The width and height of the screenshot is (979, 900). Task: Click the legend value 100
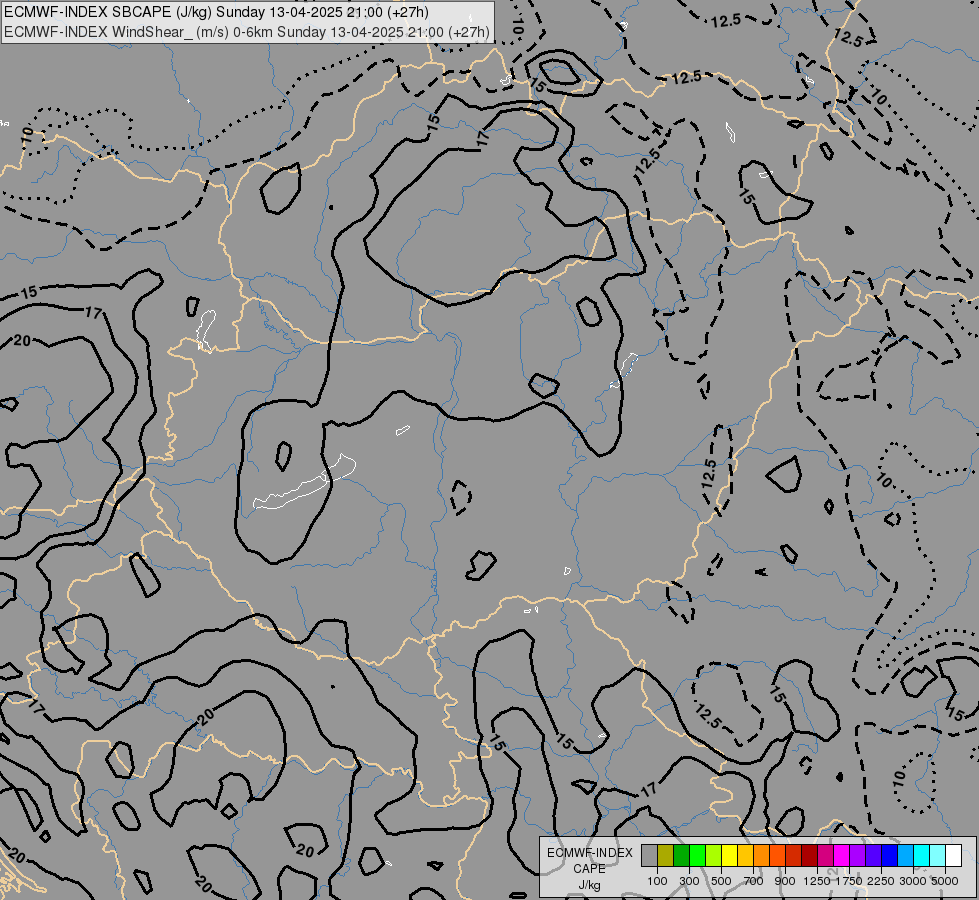(657, 881)
